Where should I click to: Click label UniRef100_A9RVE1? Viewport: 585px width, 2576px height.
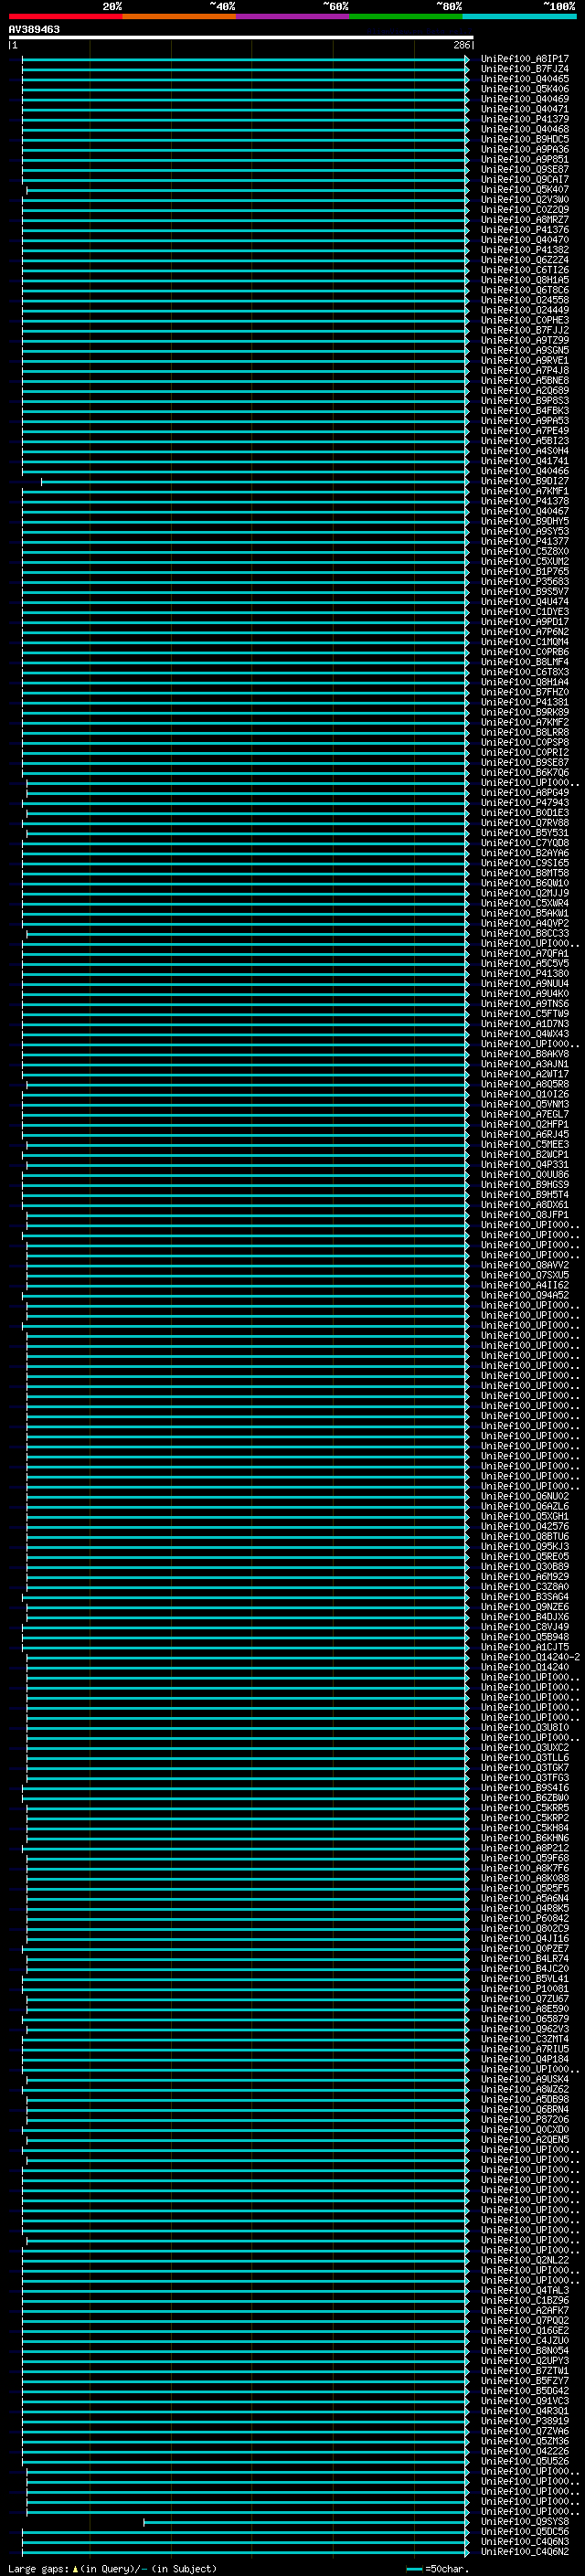pyautogui.click(x=524, y=360)
